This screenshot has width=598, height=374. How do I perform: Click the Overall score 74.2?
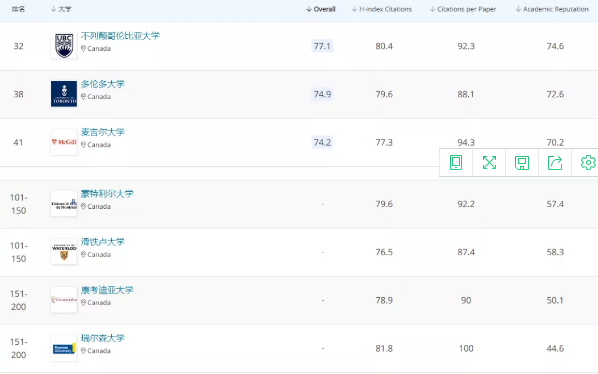coord(322,142)
